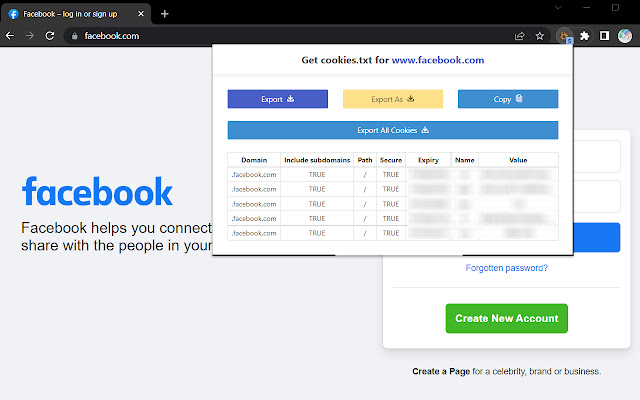Screen dimensions: 640x400
Task: Click the browser back arrow
Action: click(x=10, y=36)
